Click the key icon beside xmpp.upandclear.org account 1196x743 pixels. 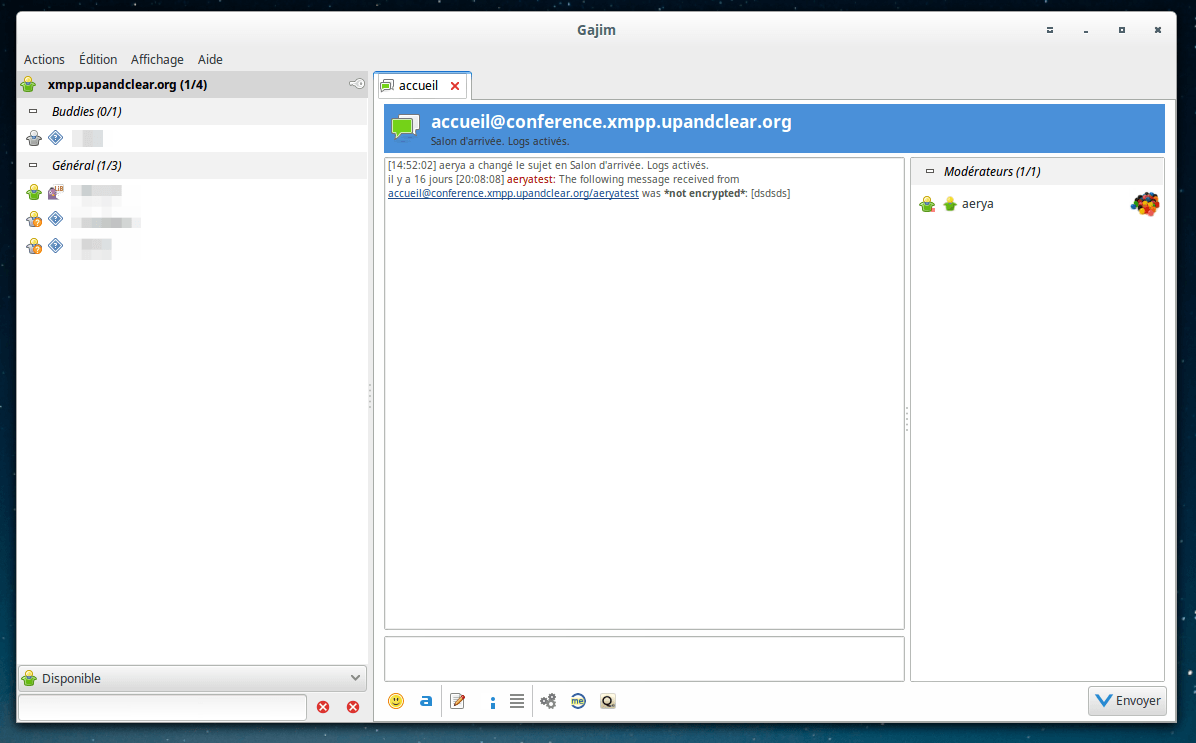point(357,84)
